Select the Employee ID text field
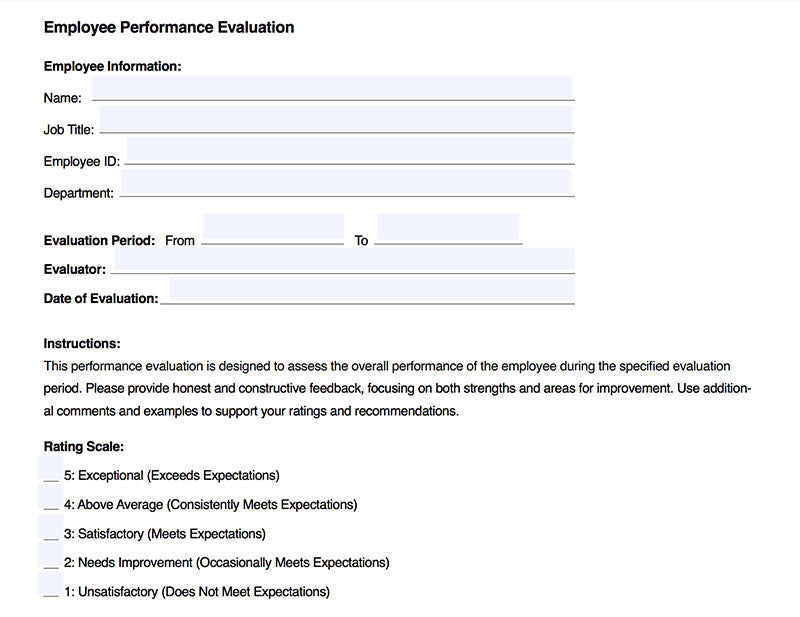Image resolution: width=800 pixels, height=617 pixels. coord(349,152)
